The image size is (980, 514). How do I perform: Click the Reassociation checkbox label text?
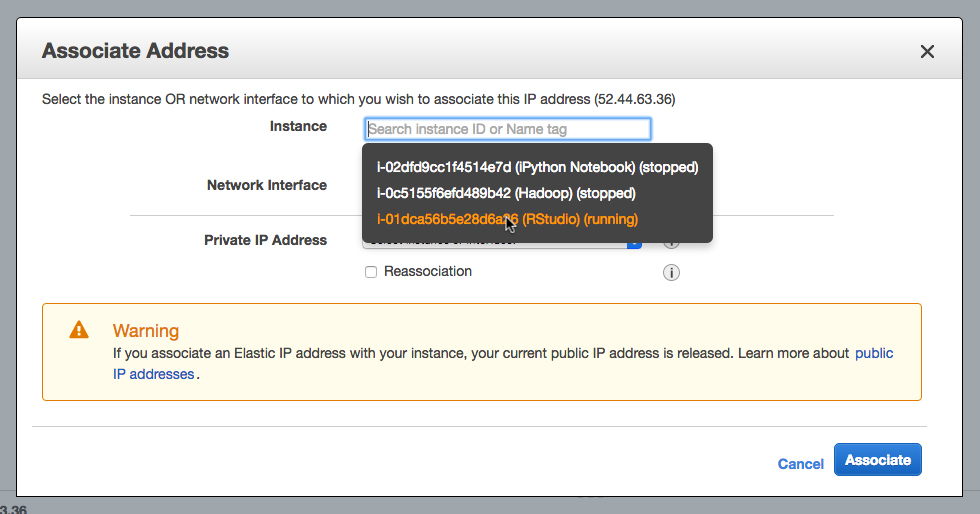427,272
